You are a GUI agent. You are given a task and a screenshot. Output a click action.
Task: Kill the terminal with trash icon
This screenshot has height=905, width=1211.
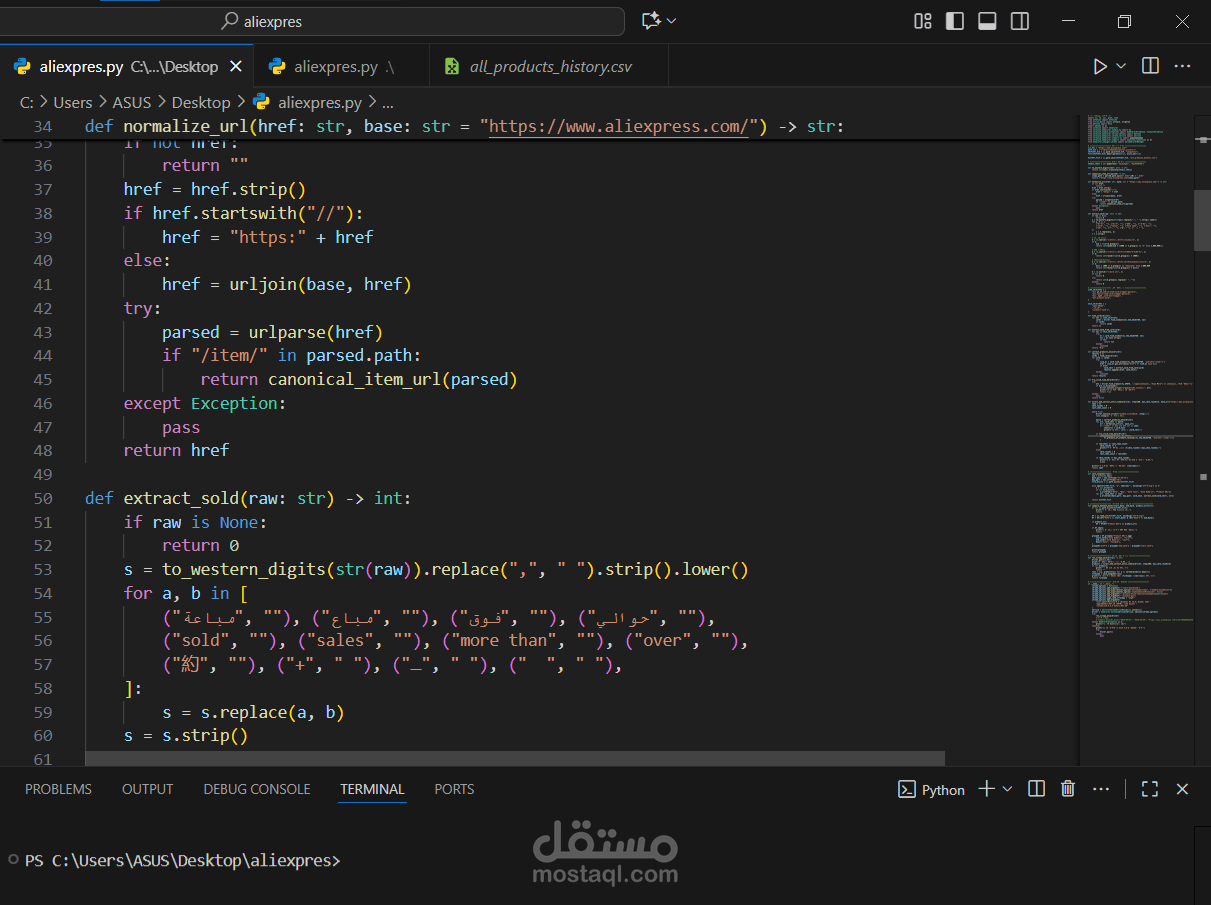(x=1068, y=789)
